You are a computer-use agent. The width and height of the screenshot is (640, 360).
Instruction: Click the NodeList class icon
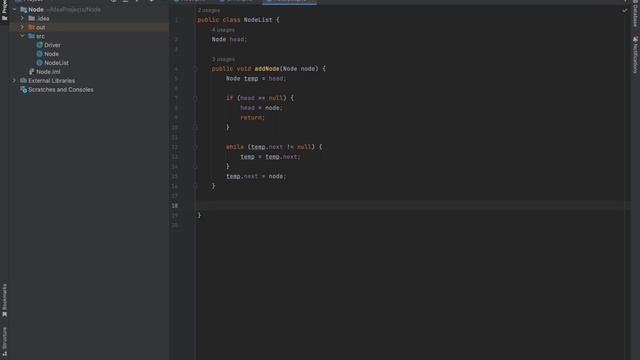coord(40,63)
